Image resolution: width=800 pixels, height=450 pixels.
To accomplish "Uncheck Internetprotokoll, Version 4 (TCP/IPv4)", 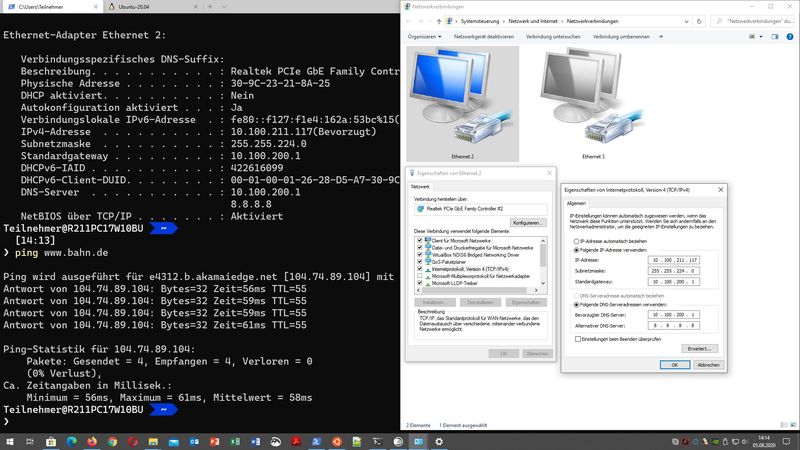I will 420,268.
